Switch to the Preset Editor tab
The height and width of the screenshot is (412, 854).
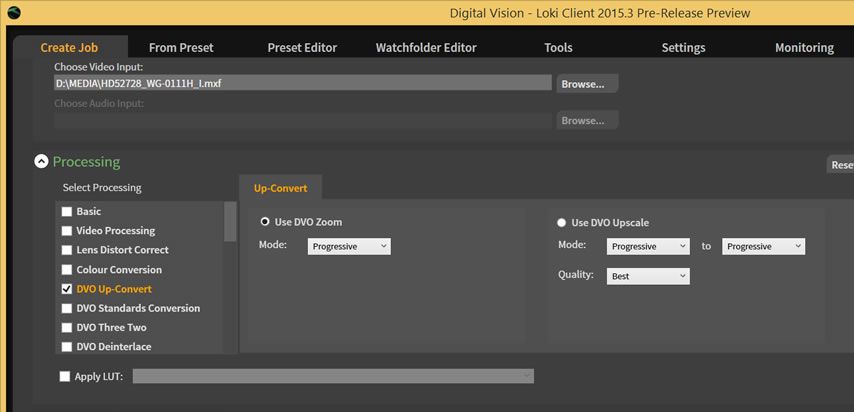302,47
